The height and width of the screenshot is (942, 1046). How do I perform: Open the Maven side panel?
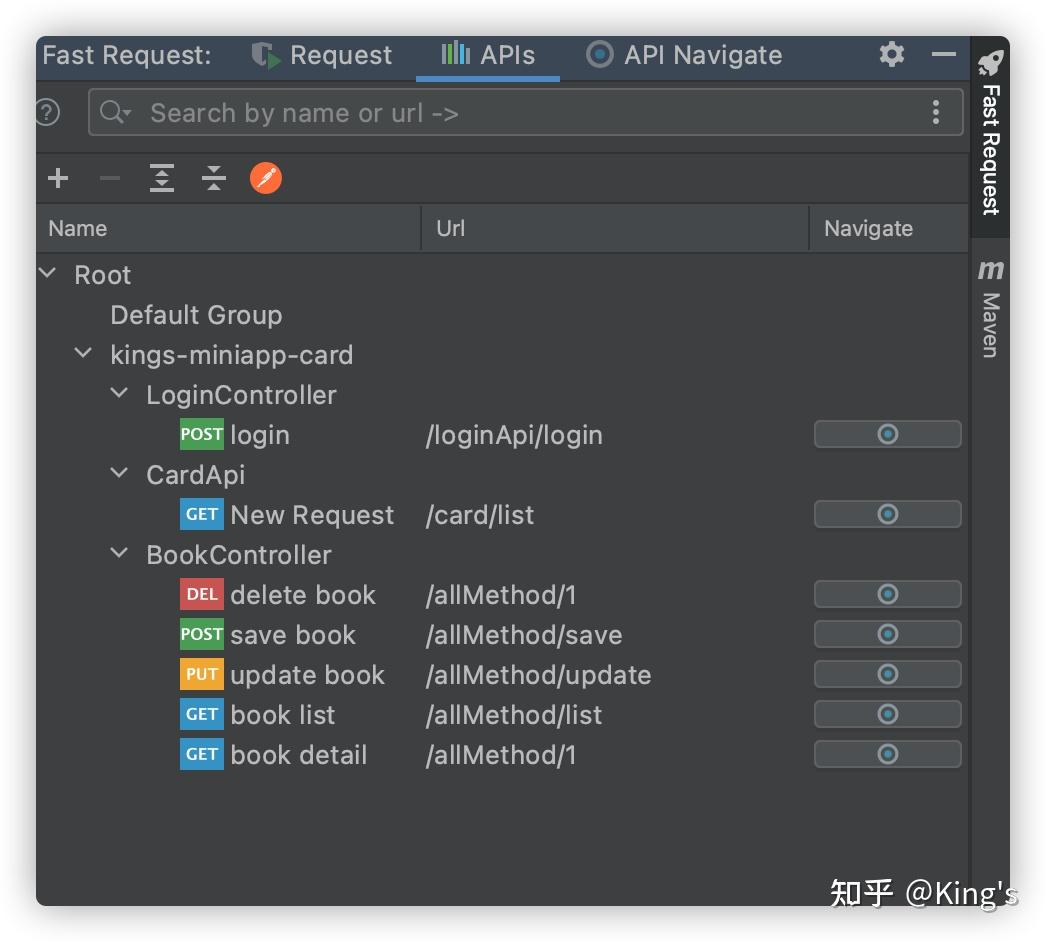[x=990, y=308]
